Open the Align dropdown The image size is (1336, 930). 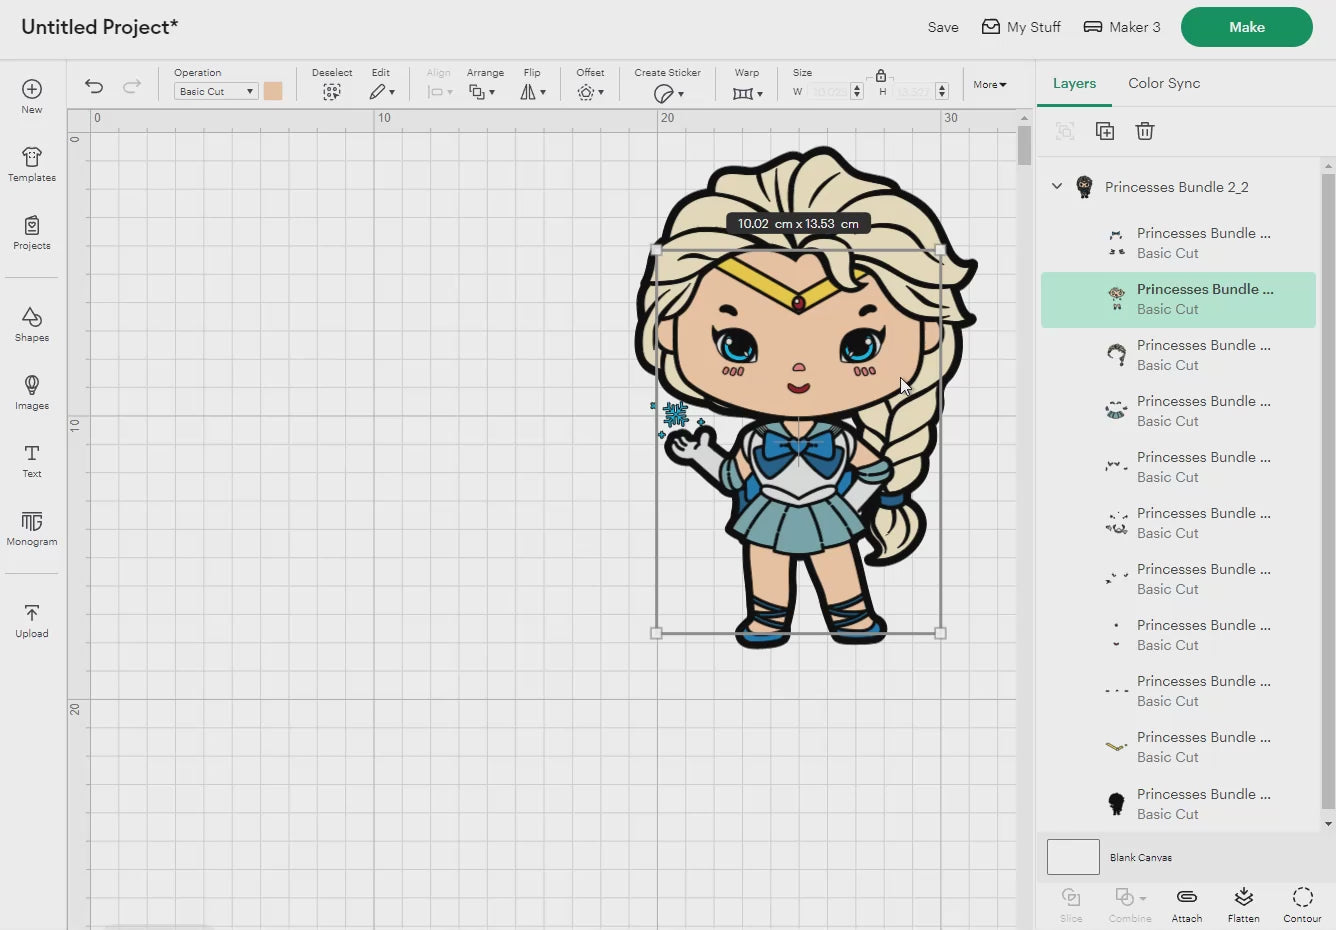pos(439,92)
